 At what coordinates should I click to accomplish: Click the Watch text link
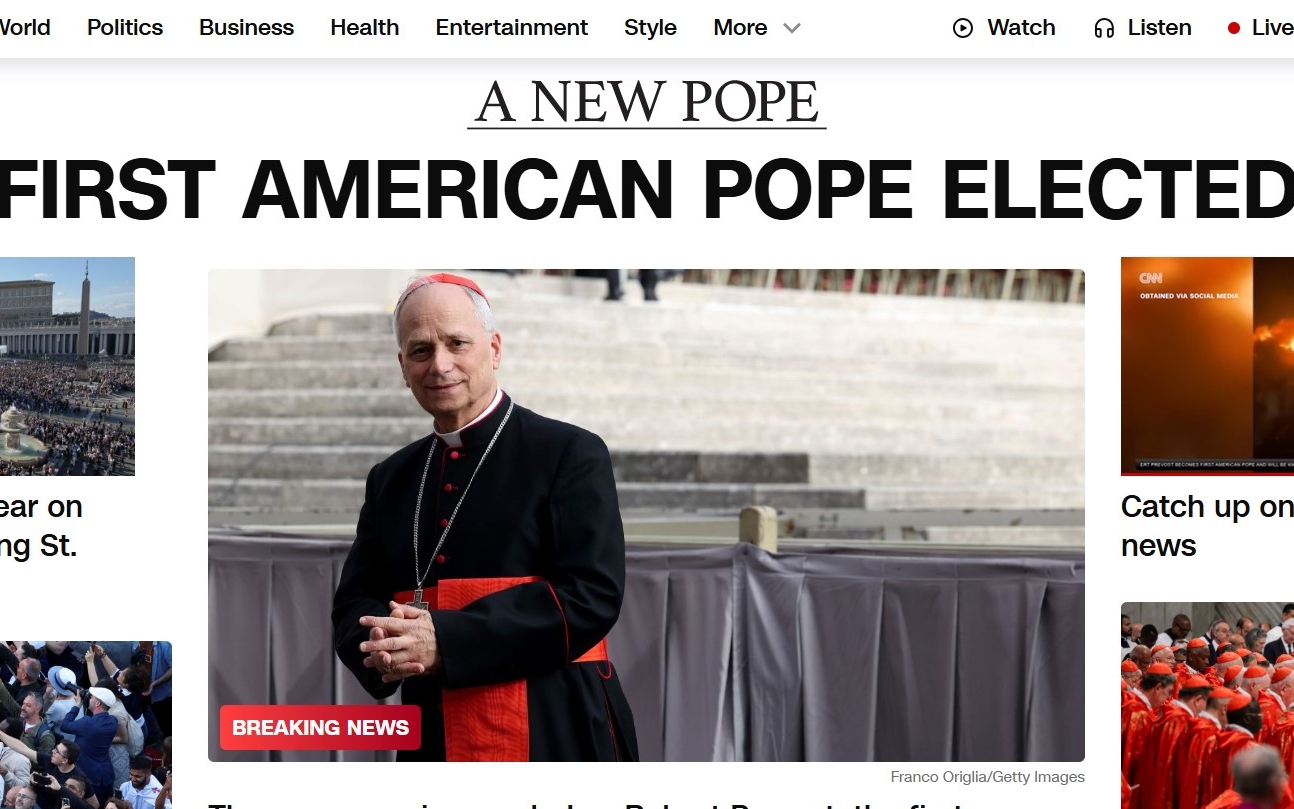1021,28
